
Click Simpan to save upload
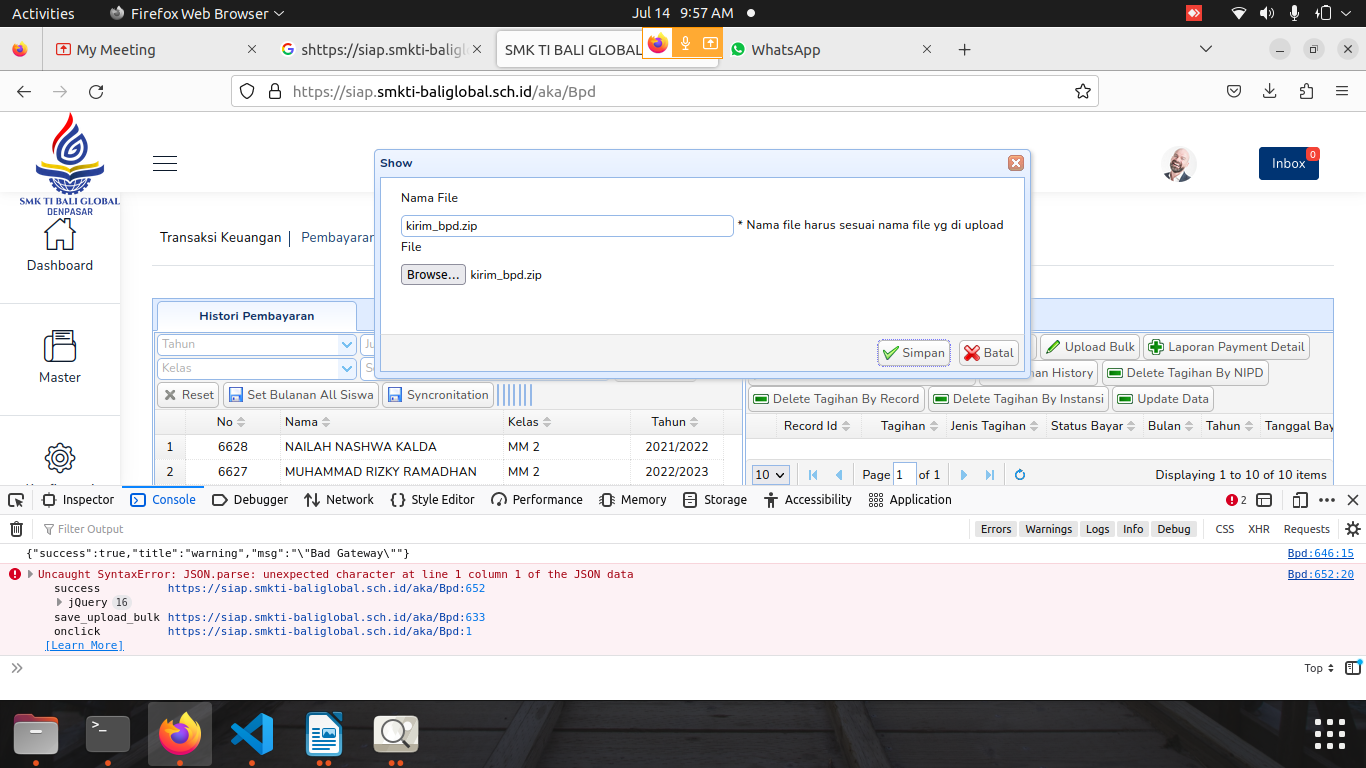pyautogui.click(x=913, y=353)
